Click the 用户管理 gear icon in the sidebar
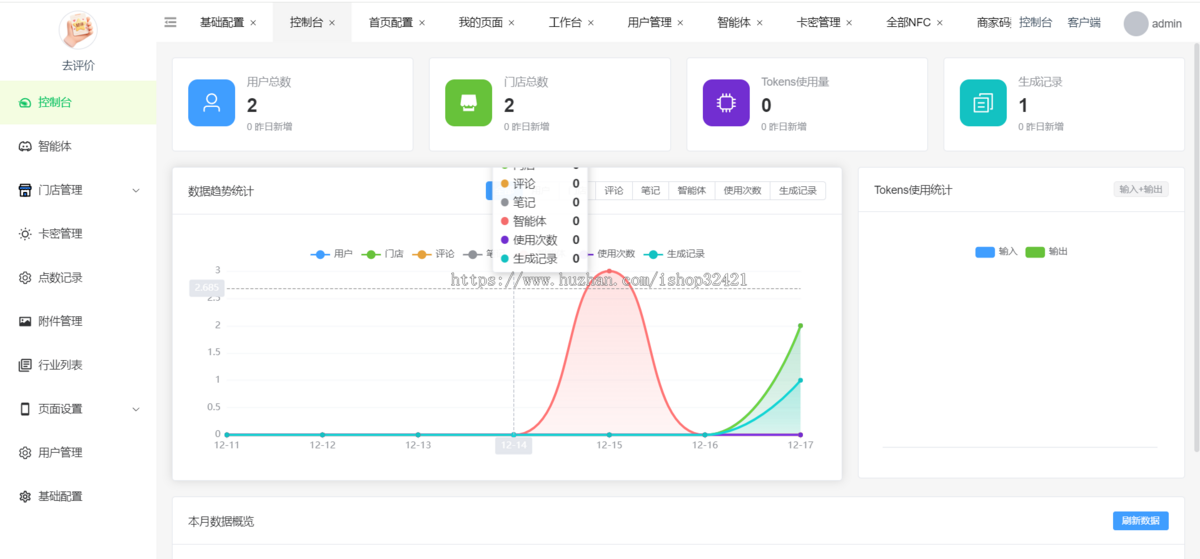 25,453
